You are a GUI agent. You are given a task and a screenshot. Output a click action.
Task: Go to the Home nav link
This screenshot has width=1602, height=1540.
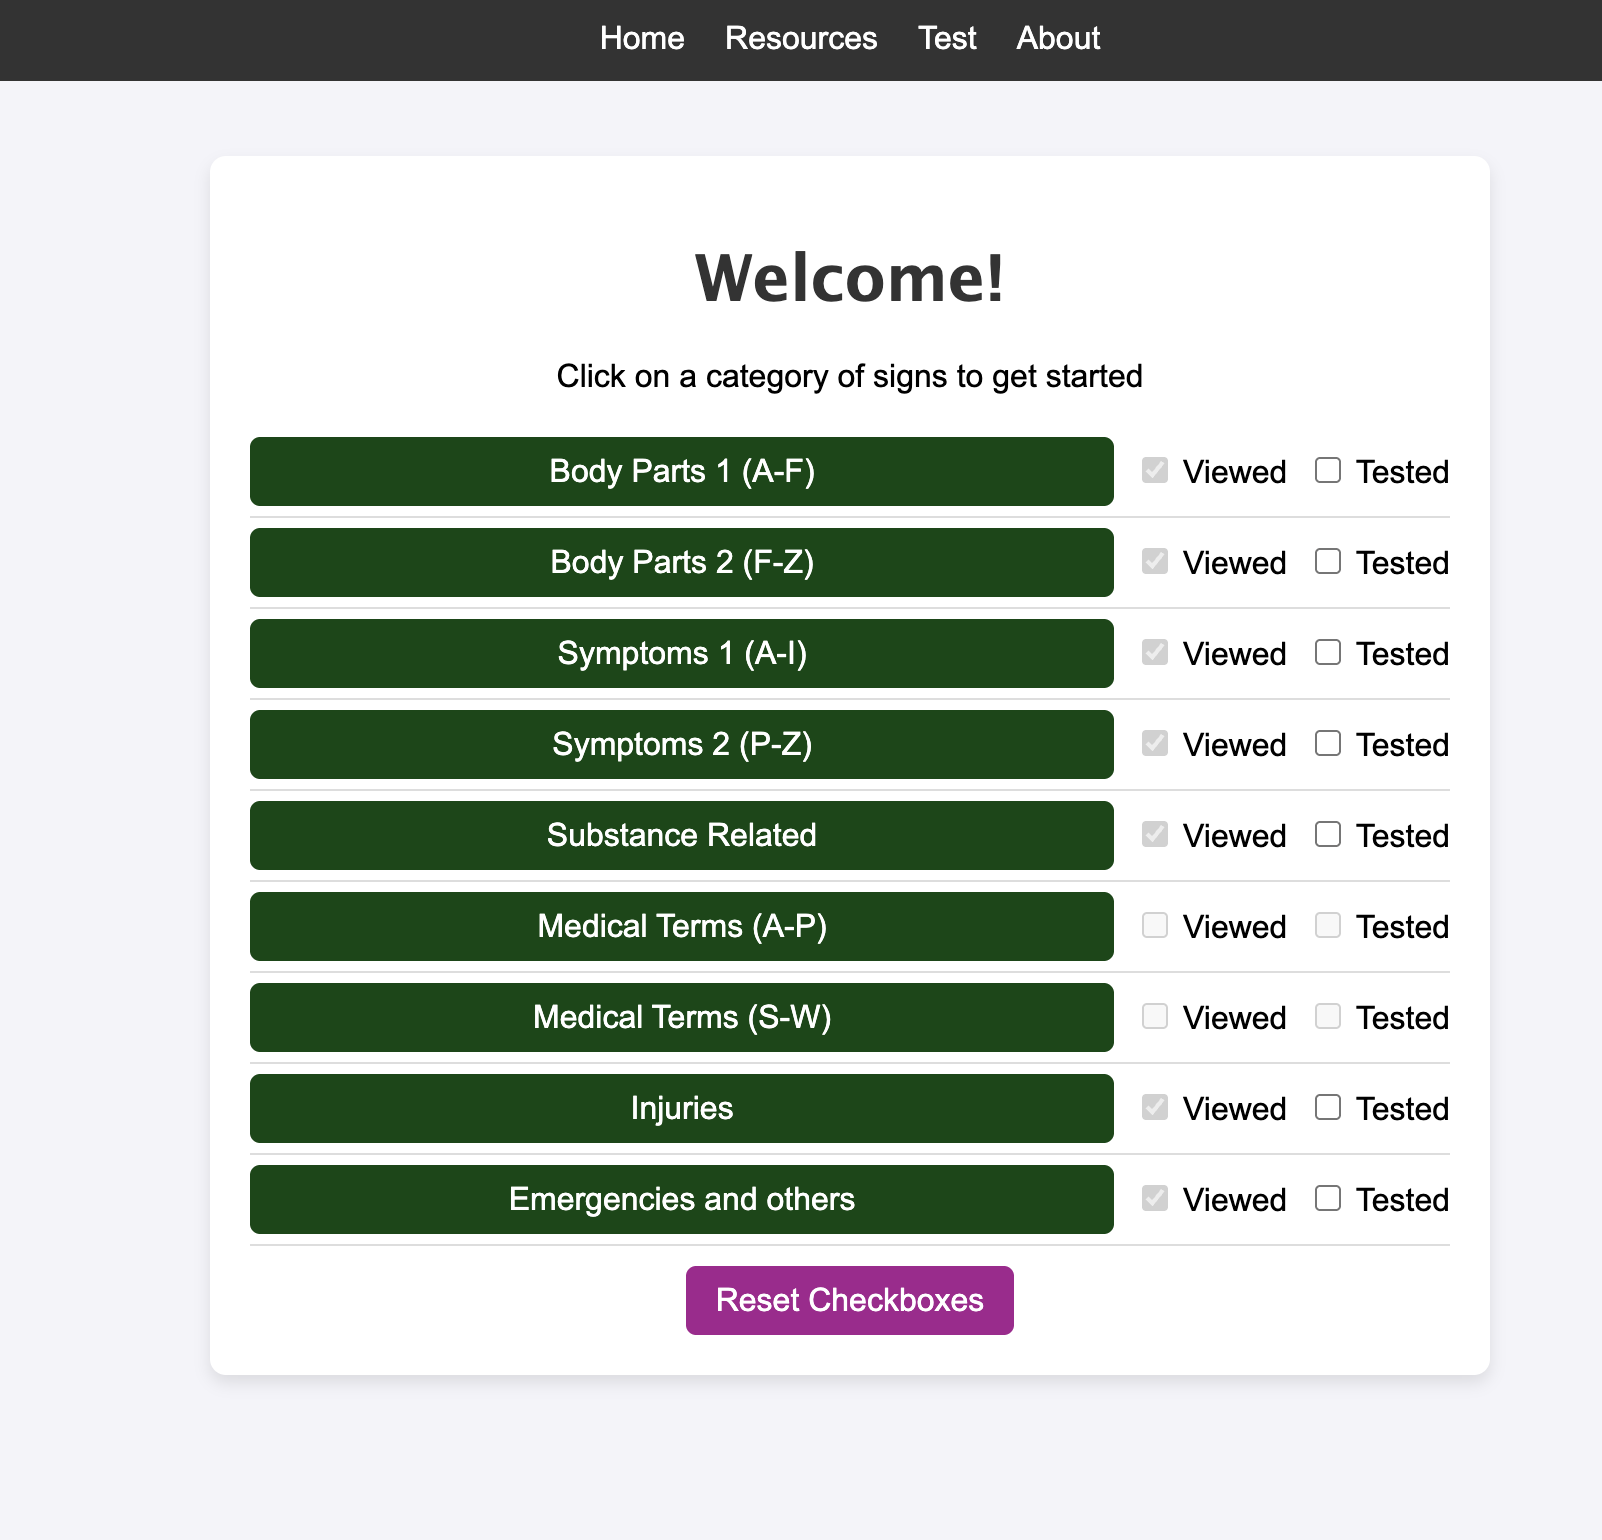click(642, 38)
